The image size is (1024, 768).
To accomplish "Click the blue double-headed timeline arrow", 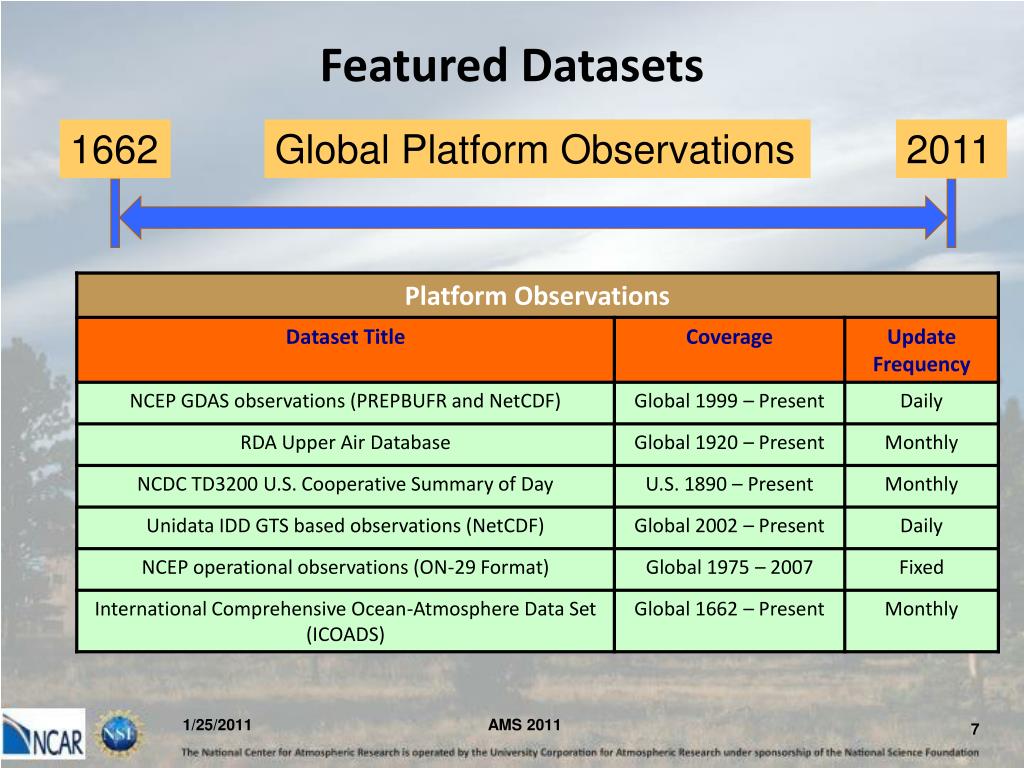I will click(x=534, y=217).
